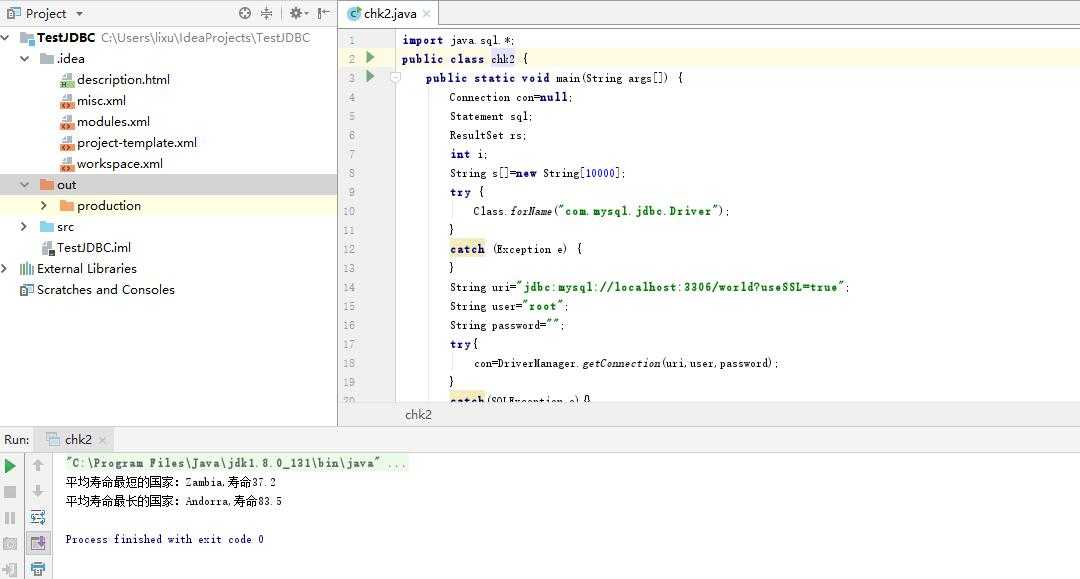The height and width of the screenshot is (579, 1080).
Task: Select TestJDBC.iml module file
Action: [x=94, y=247]
